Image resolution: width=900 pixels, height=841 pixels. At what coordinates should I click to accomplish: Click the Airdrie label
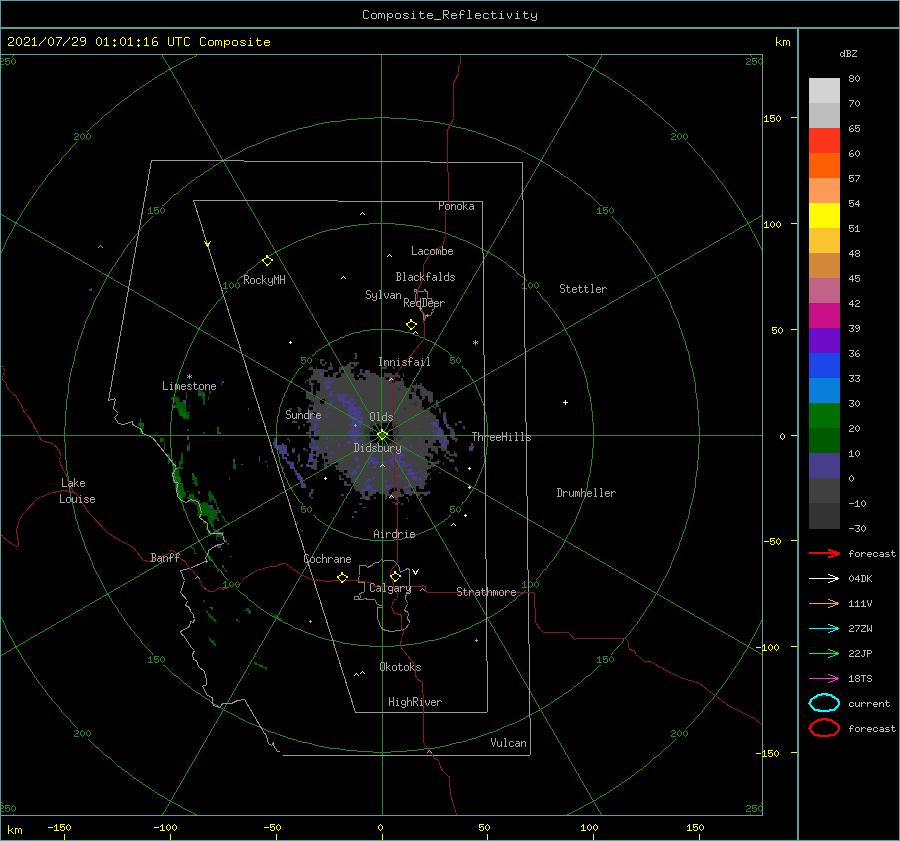tap(394, 534)
